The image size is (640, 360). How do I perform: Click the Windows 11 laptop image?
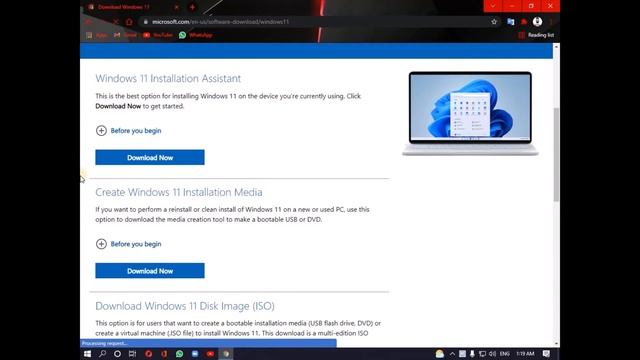pyautogui.click(x=470, y=113)
